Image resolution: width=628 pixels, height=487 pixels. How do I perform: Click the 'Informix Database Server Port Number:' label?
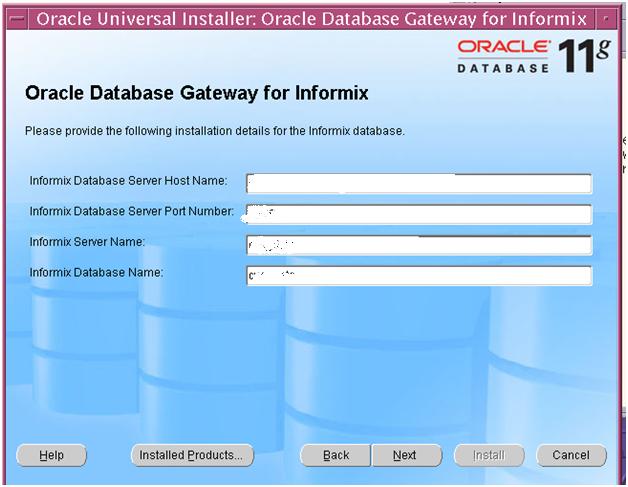(132, 211)
